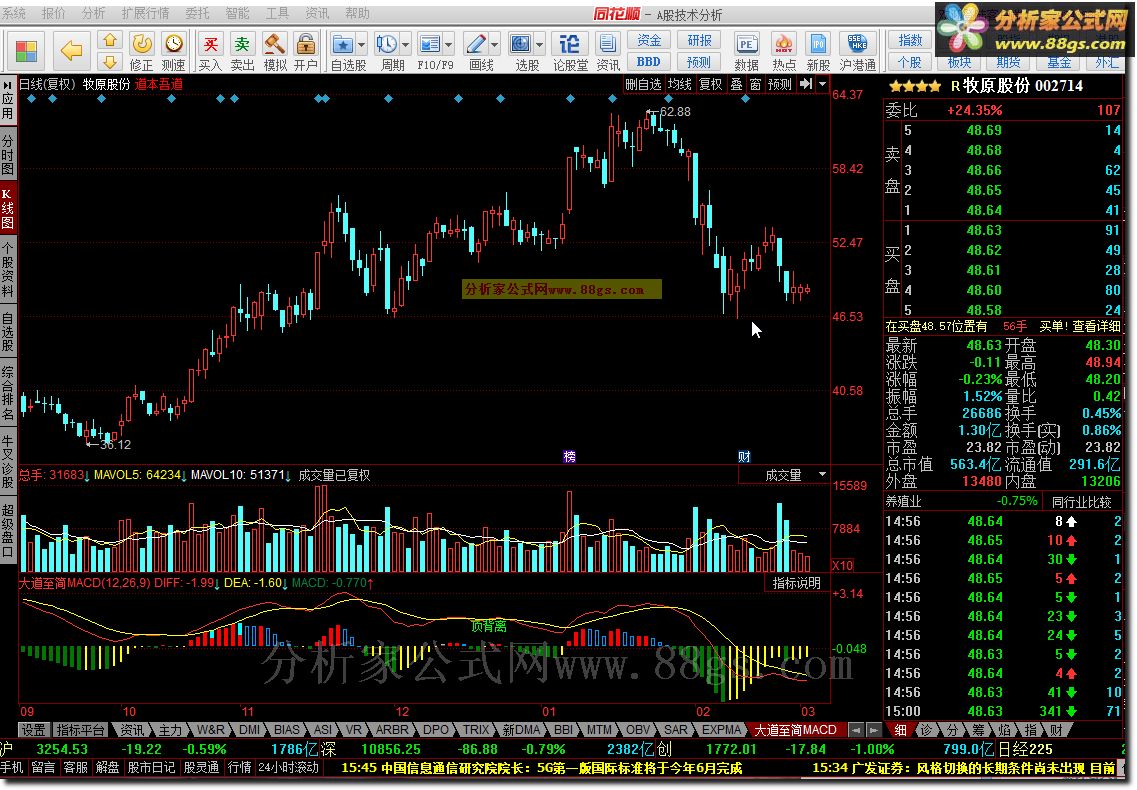Viewport: 1137px width, 790px height.
Task: Toggle the 窗 window option
Action: coord(755,84)
